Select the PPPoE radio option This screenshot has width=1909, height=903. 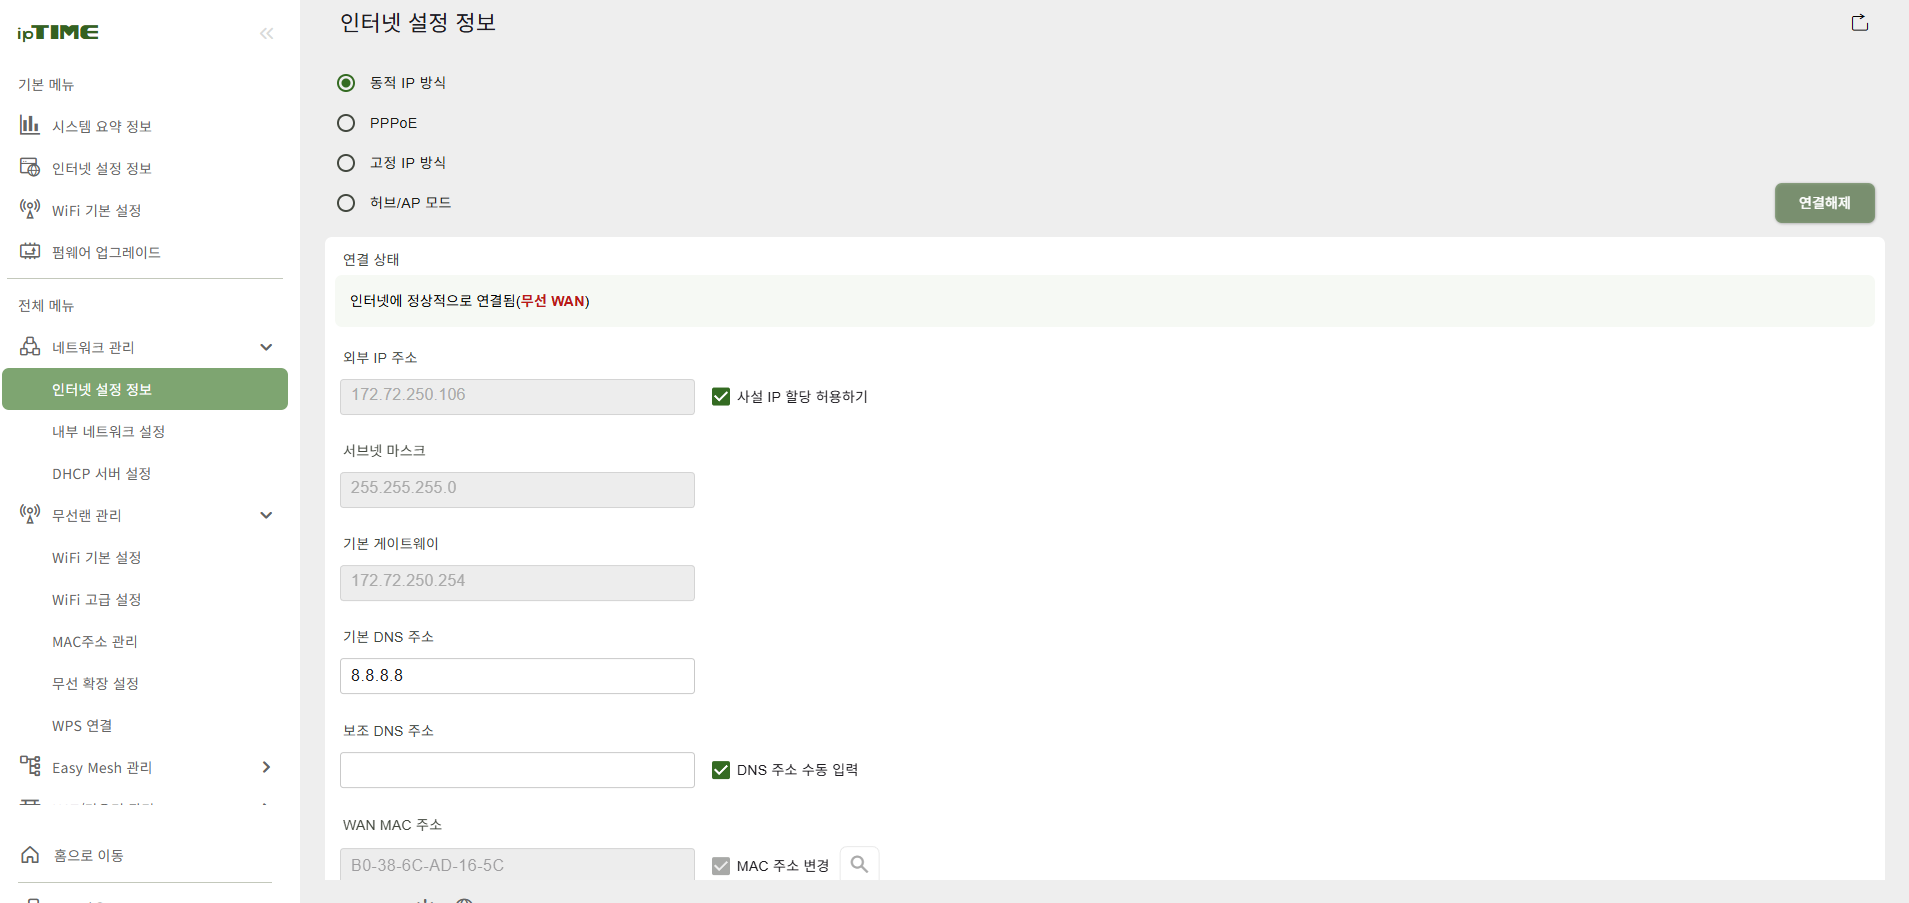coord(346,123)
